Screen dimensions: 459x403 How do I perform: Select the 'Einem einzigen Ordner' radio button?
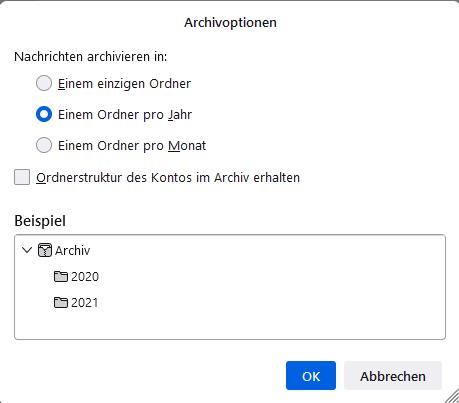[x=44, y=83]
